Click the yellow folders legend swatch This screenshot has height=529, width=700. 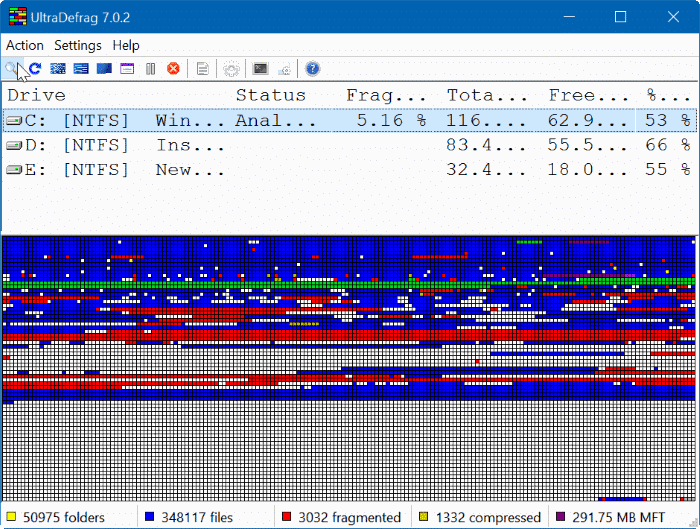(x=11, y=517)
